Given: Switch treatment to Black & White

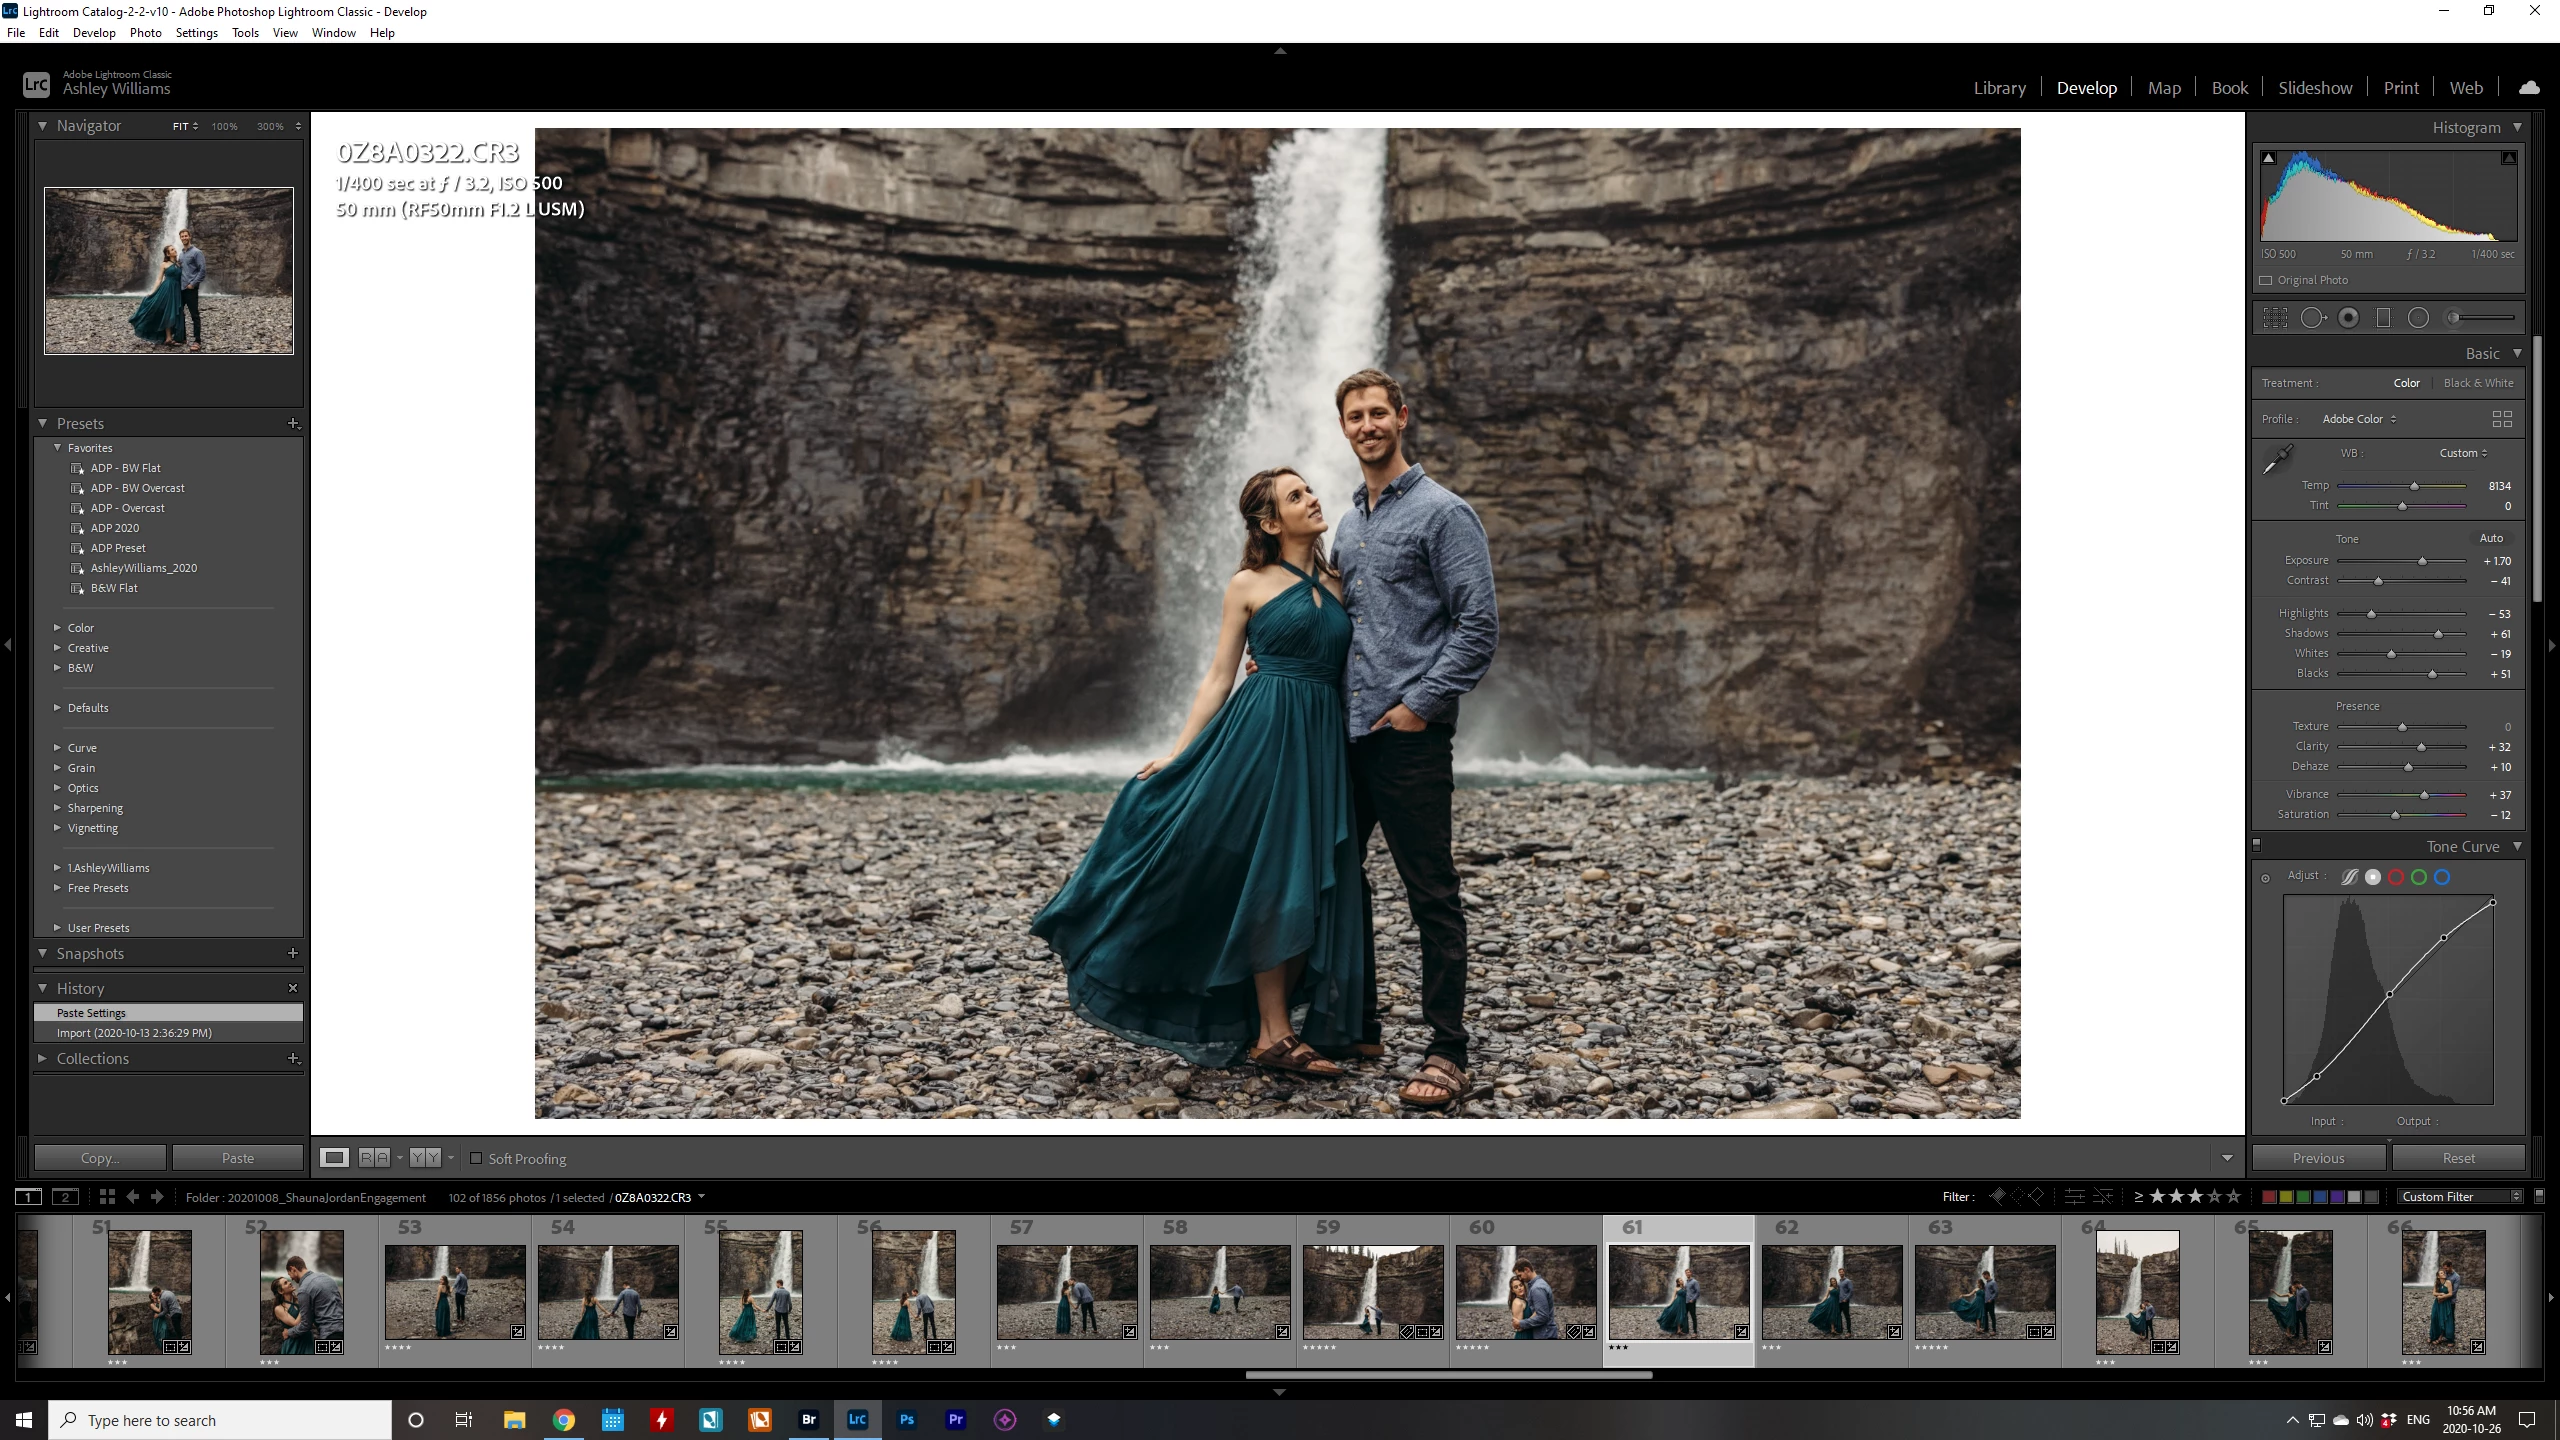Looking at the screenshot, I should (x=2478, y=383).
